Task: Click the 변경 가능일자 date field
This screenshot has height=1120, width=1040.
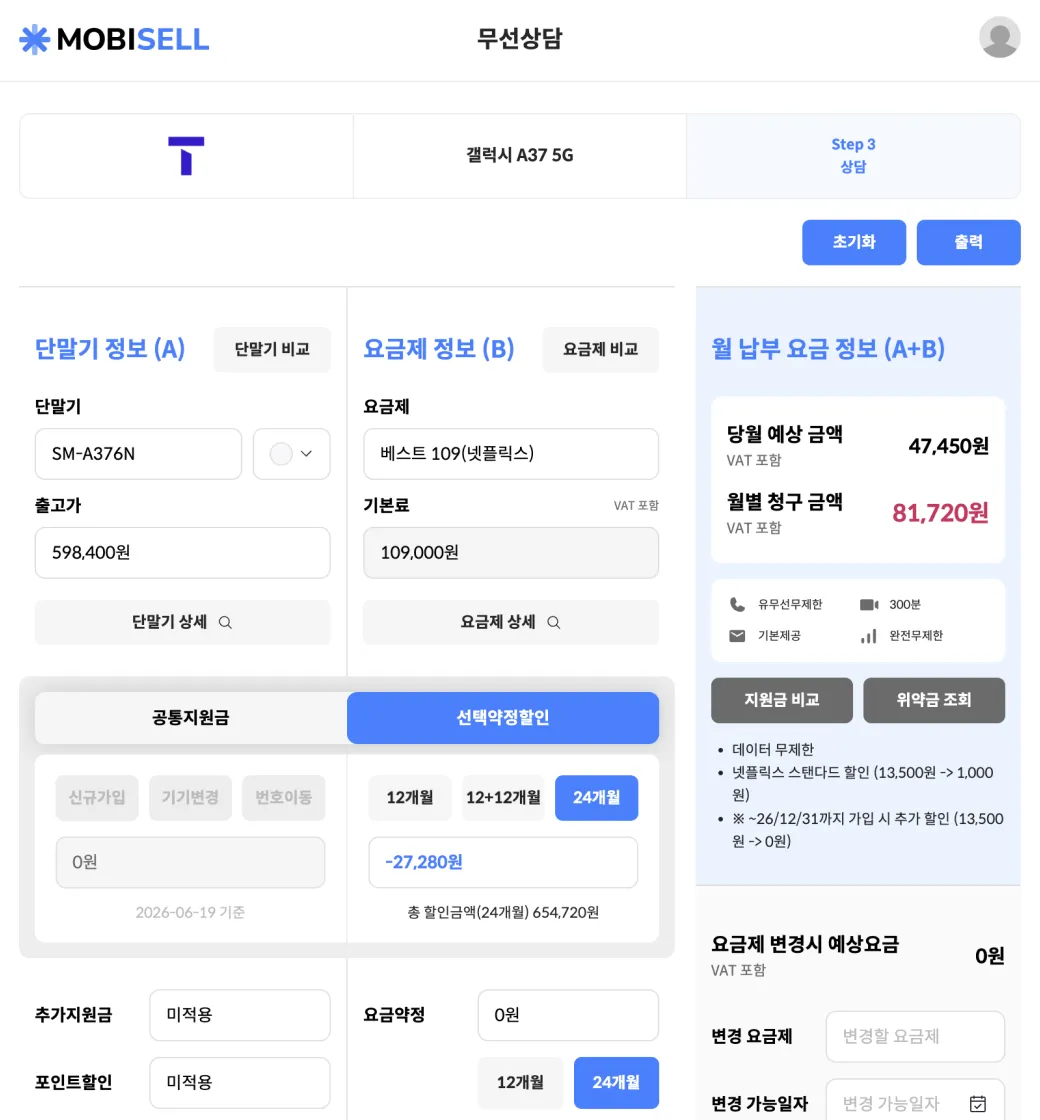Action: (x=915, y=1102)
